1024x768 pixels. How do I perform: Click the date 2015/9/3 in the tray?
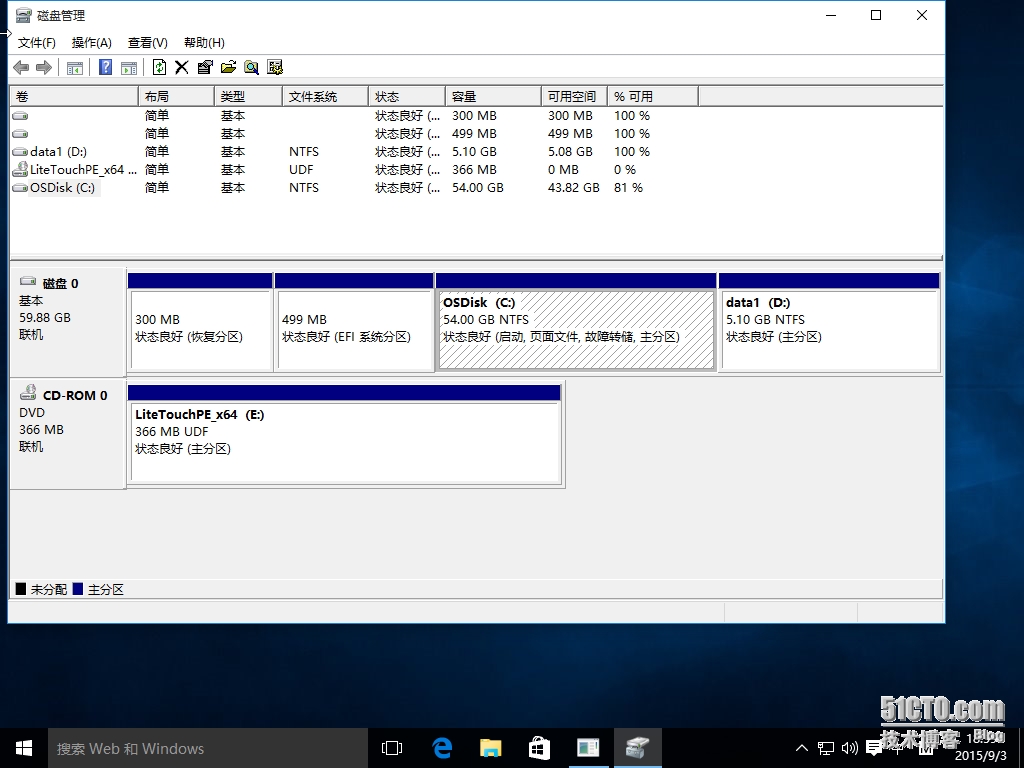[x=981, y=756]
